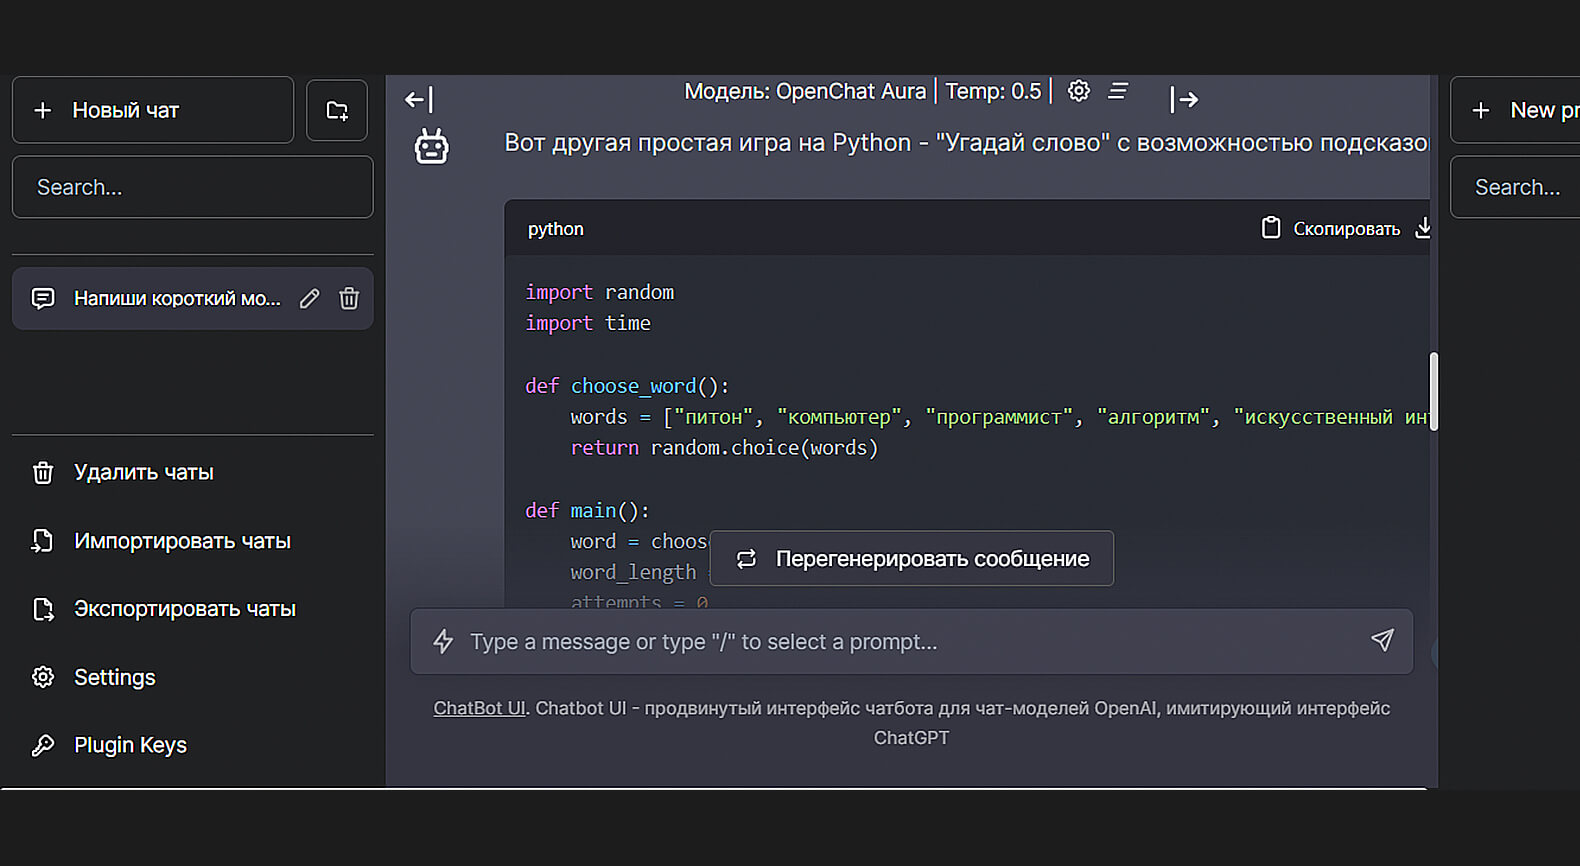The height and width of the screenshot is (866, 1580).
Task: Click the regenerate arrows icon
Action: click(x=747, y=559)
